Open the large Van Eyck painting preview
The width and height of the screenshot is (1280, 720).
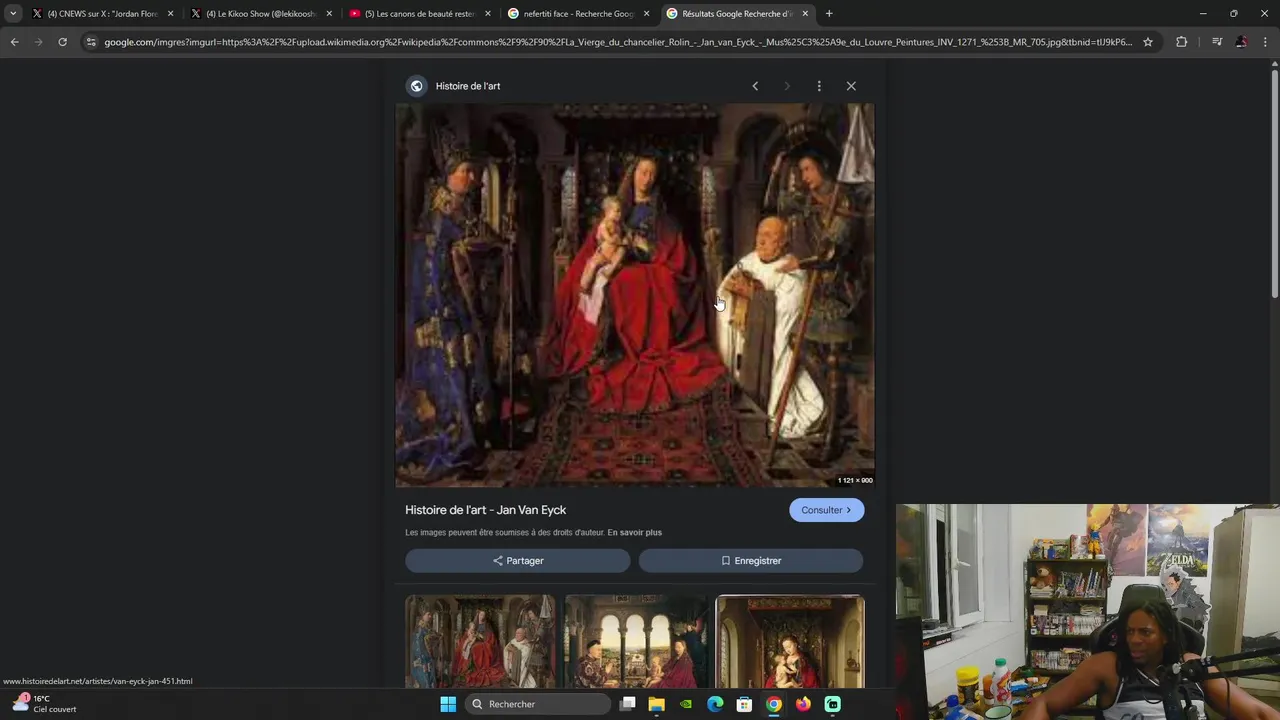click(x=635, y=295)
